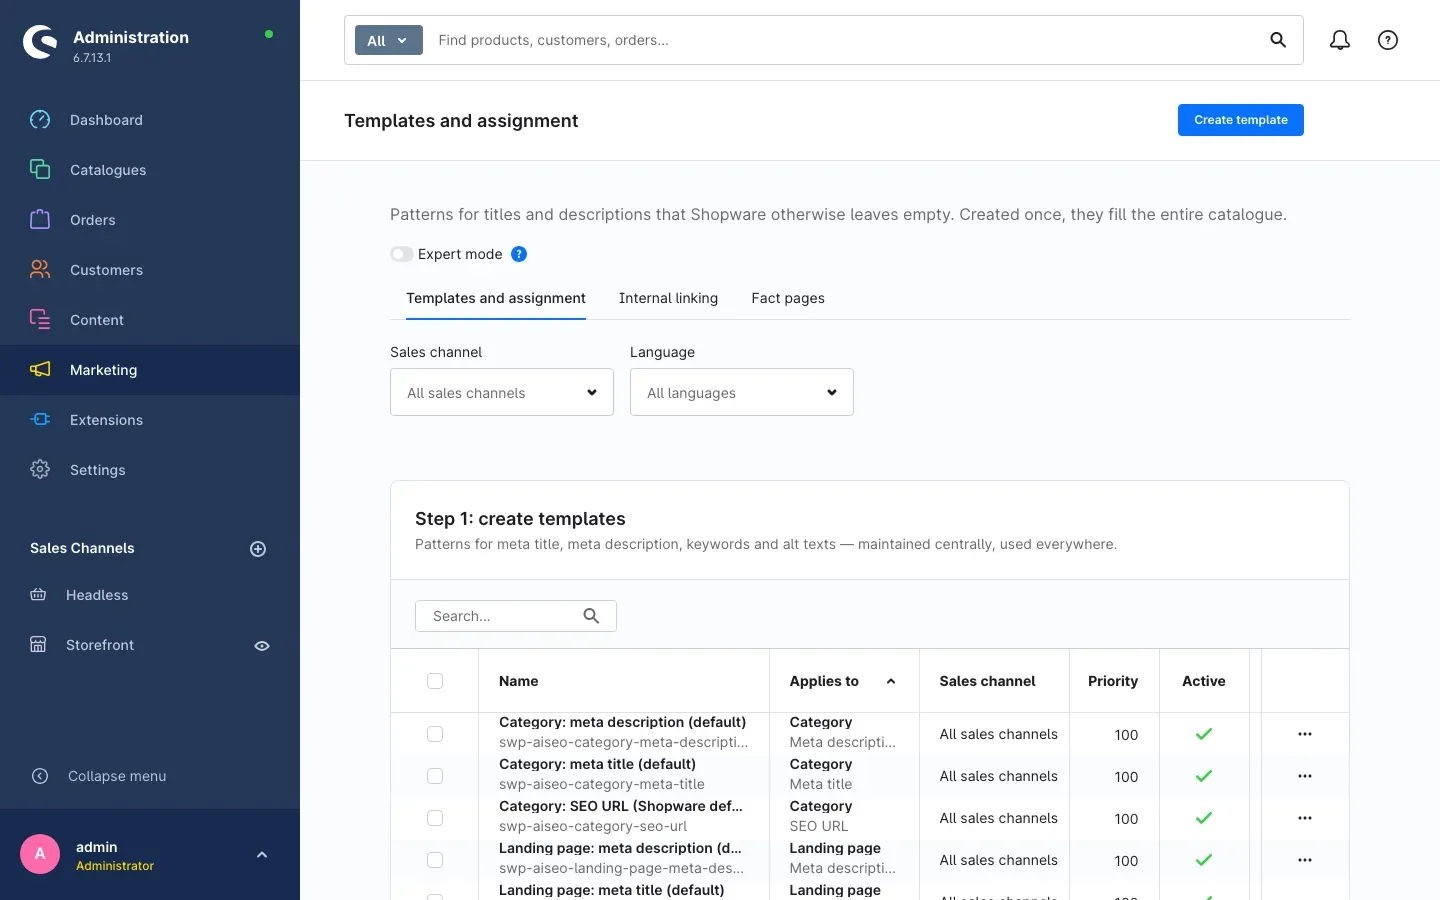Click Collapse menu link

tap(117, 776)
